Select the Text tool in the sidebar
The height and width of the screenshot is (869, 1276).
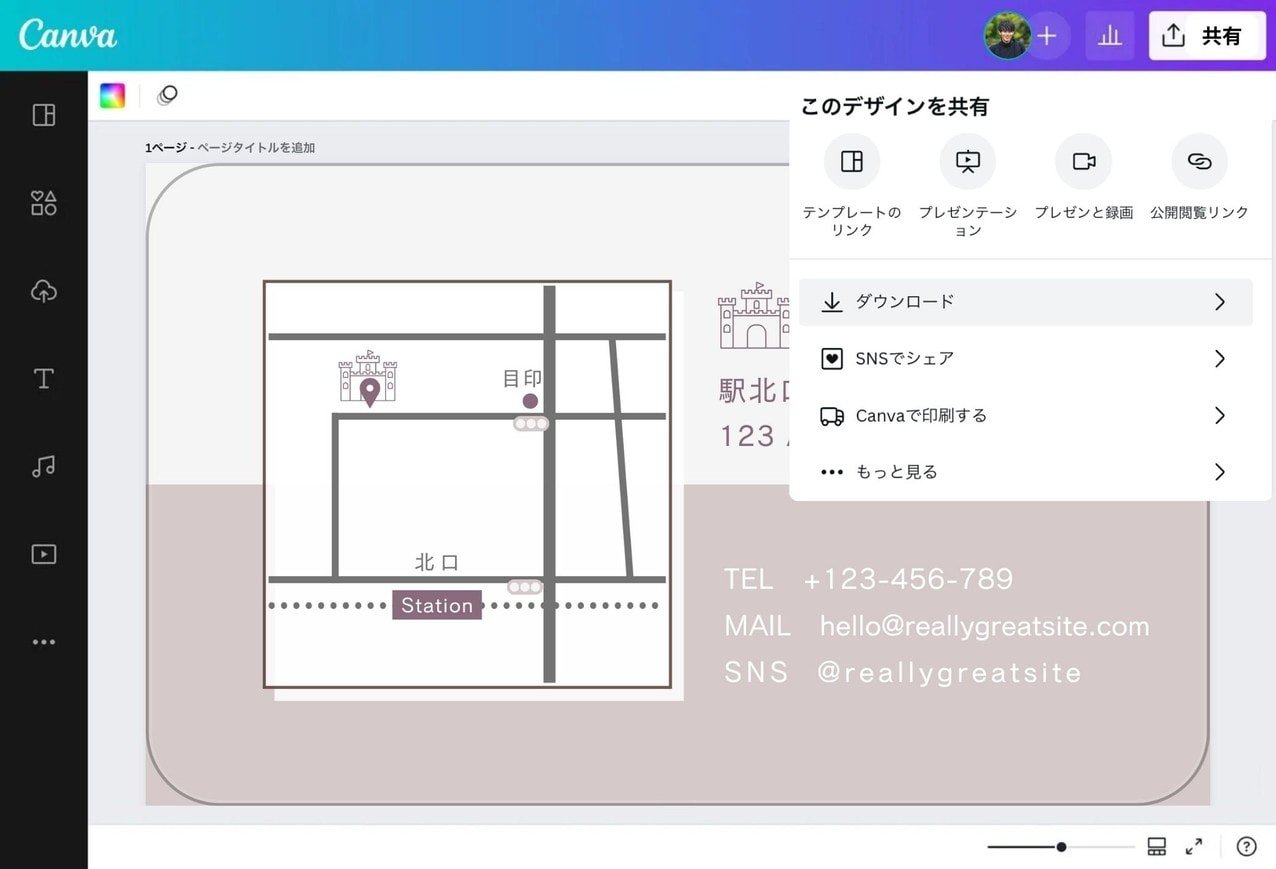[x=44, y=379]
